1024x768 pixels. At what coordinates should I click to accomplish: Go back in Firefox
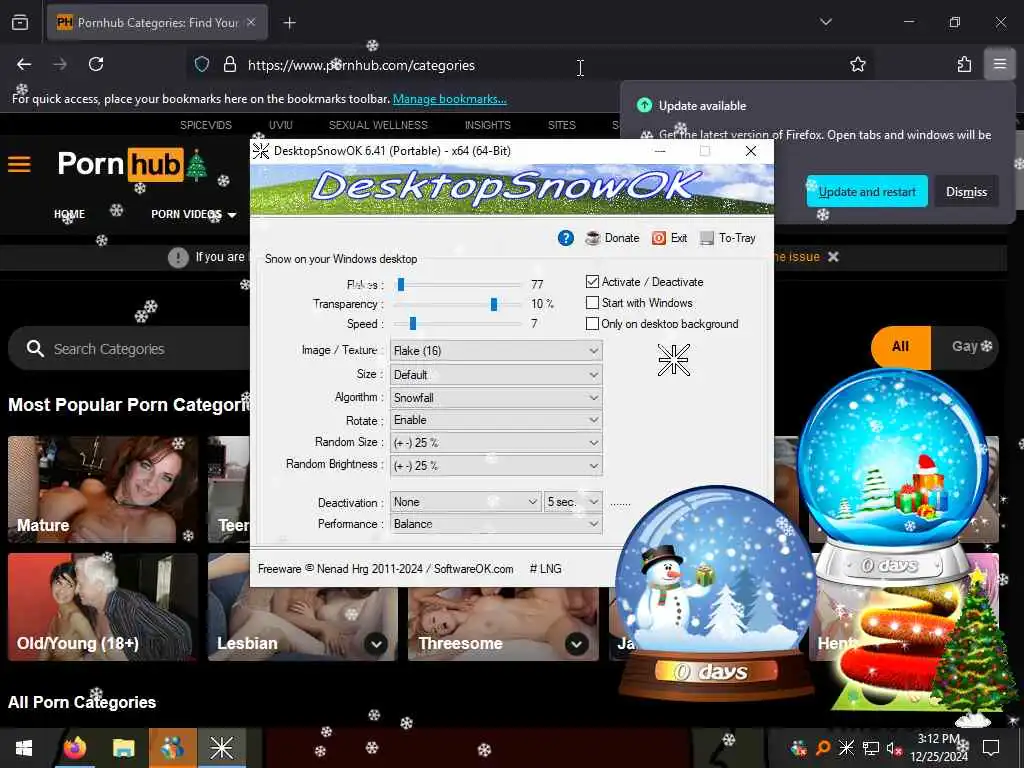[x=24, y=64]
